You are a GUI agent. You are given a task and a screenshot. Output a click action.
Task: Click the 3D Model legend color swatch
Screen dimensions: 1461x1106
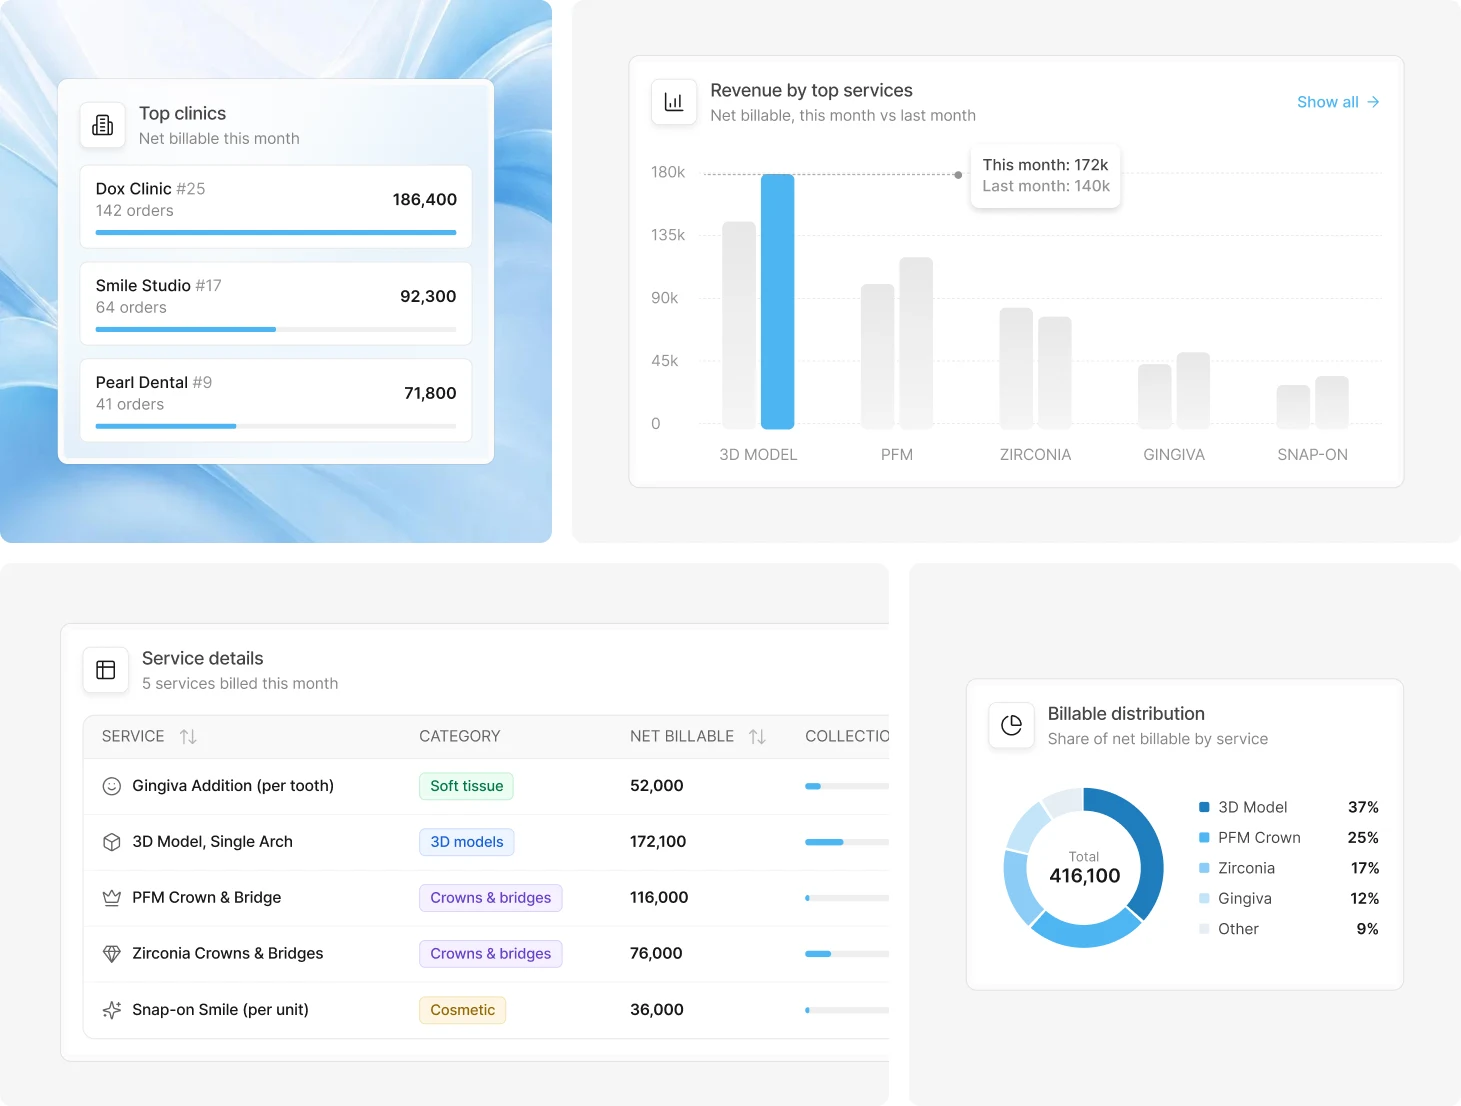(1204, 807)
